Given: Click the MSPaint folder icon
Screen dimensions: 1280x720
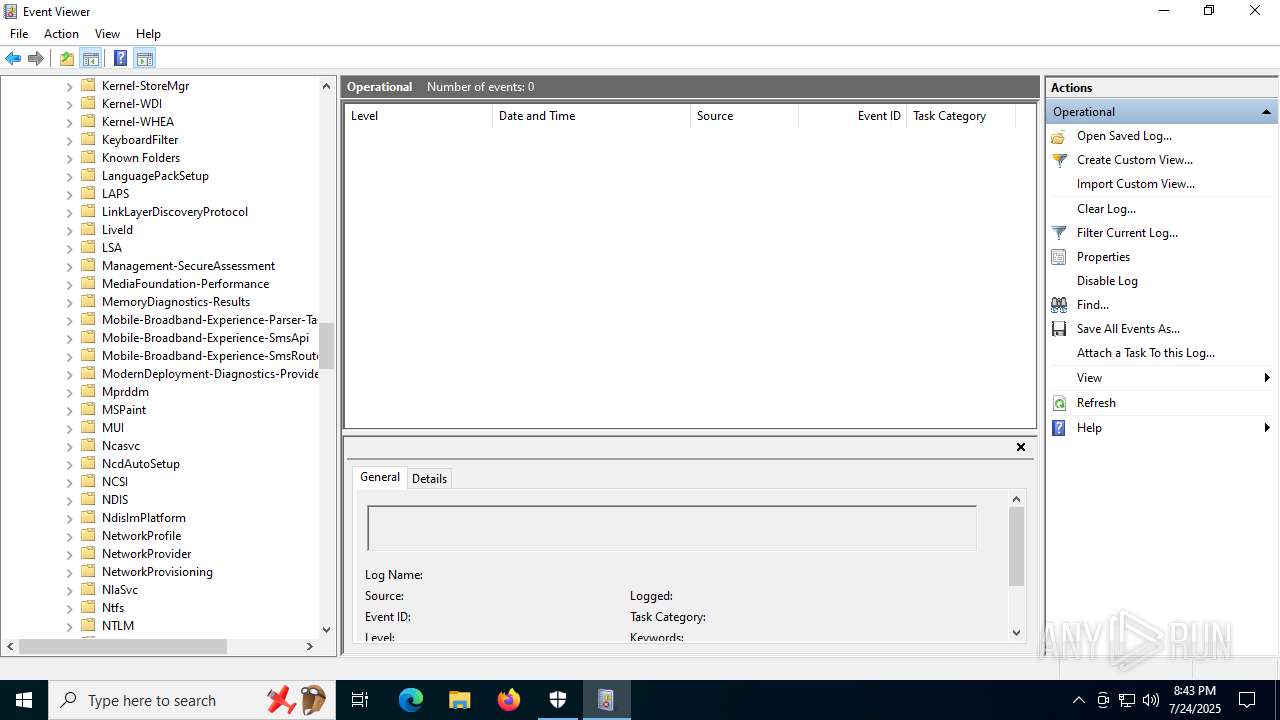Looking at the screenshot, I should coord(88,410).
